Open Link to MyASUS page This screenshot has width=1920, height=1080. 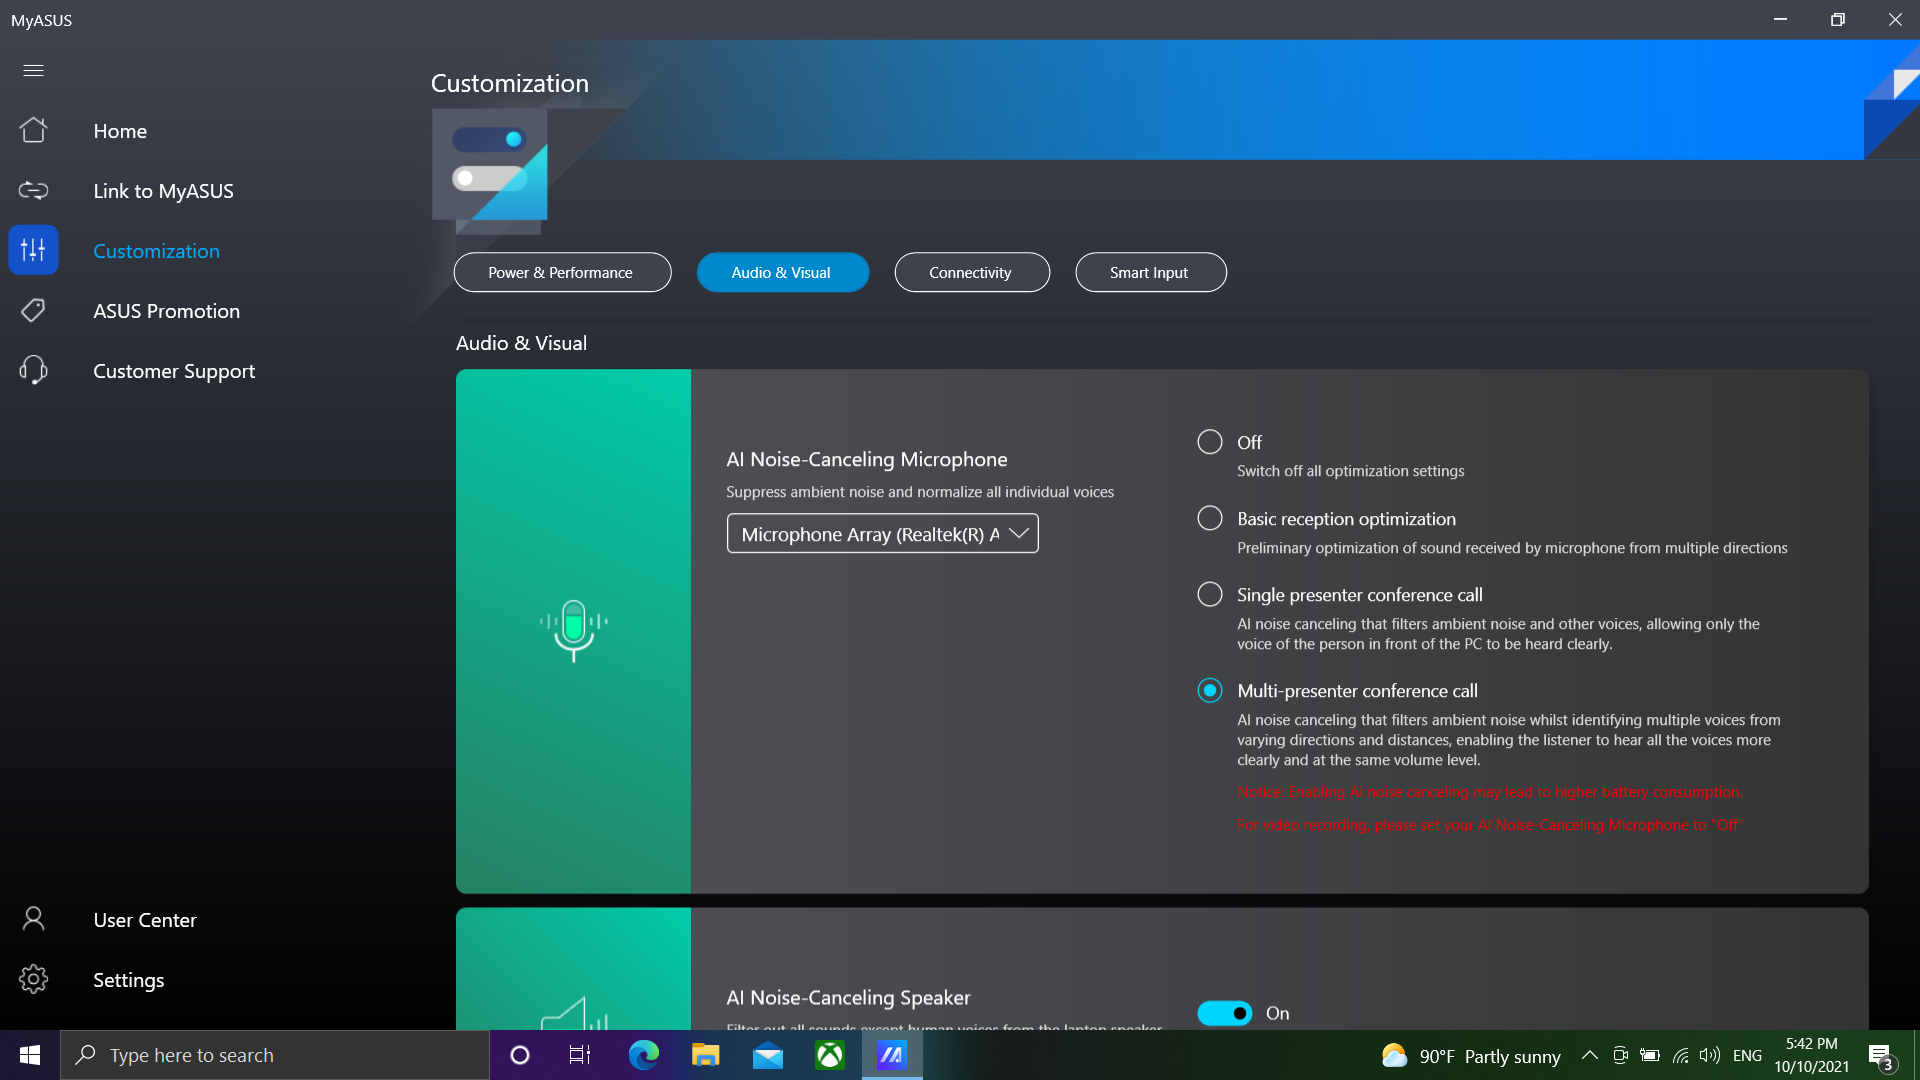(163, 191)
